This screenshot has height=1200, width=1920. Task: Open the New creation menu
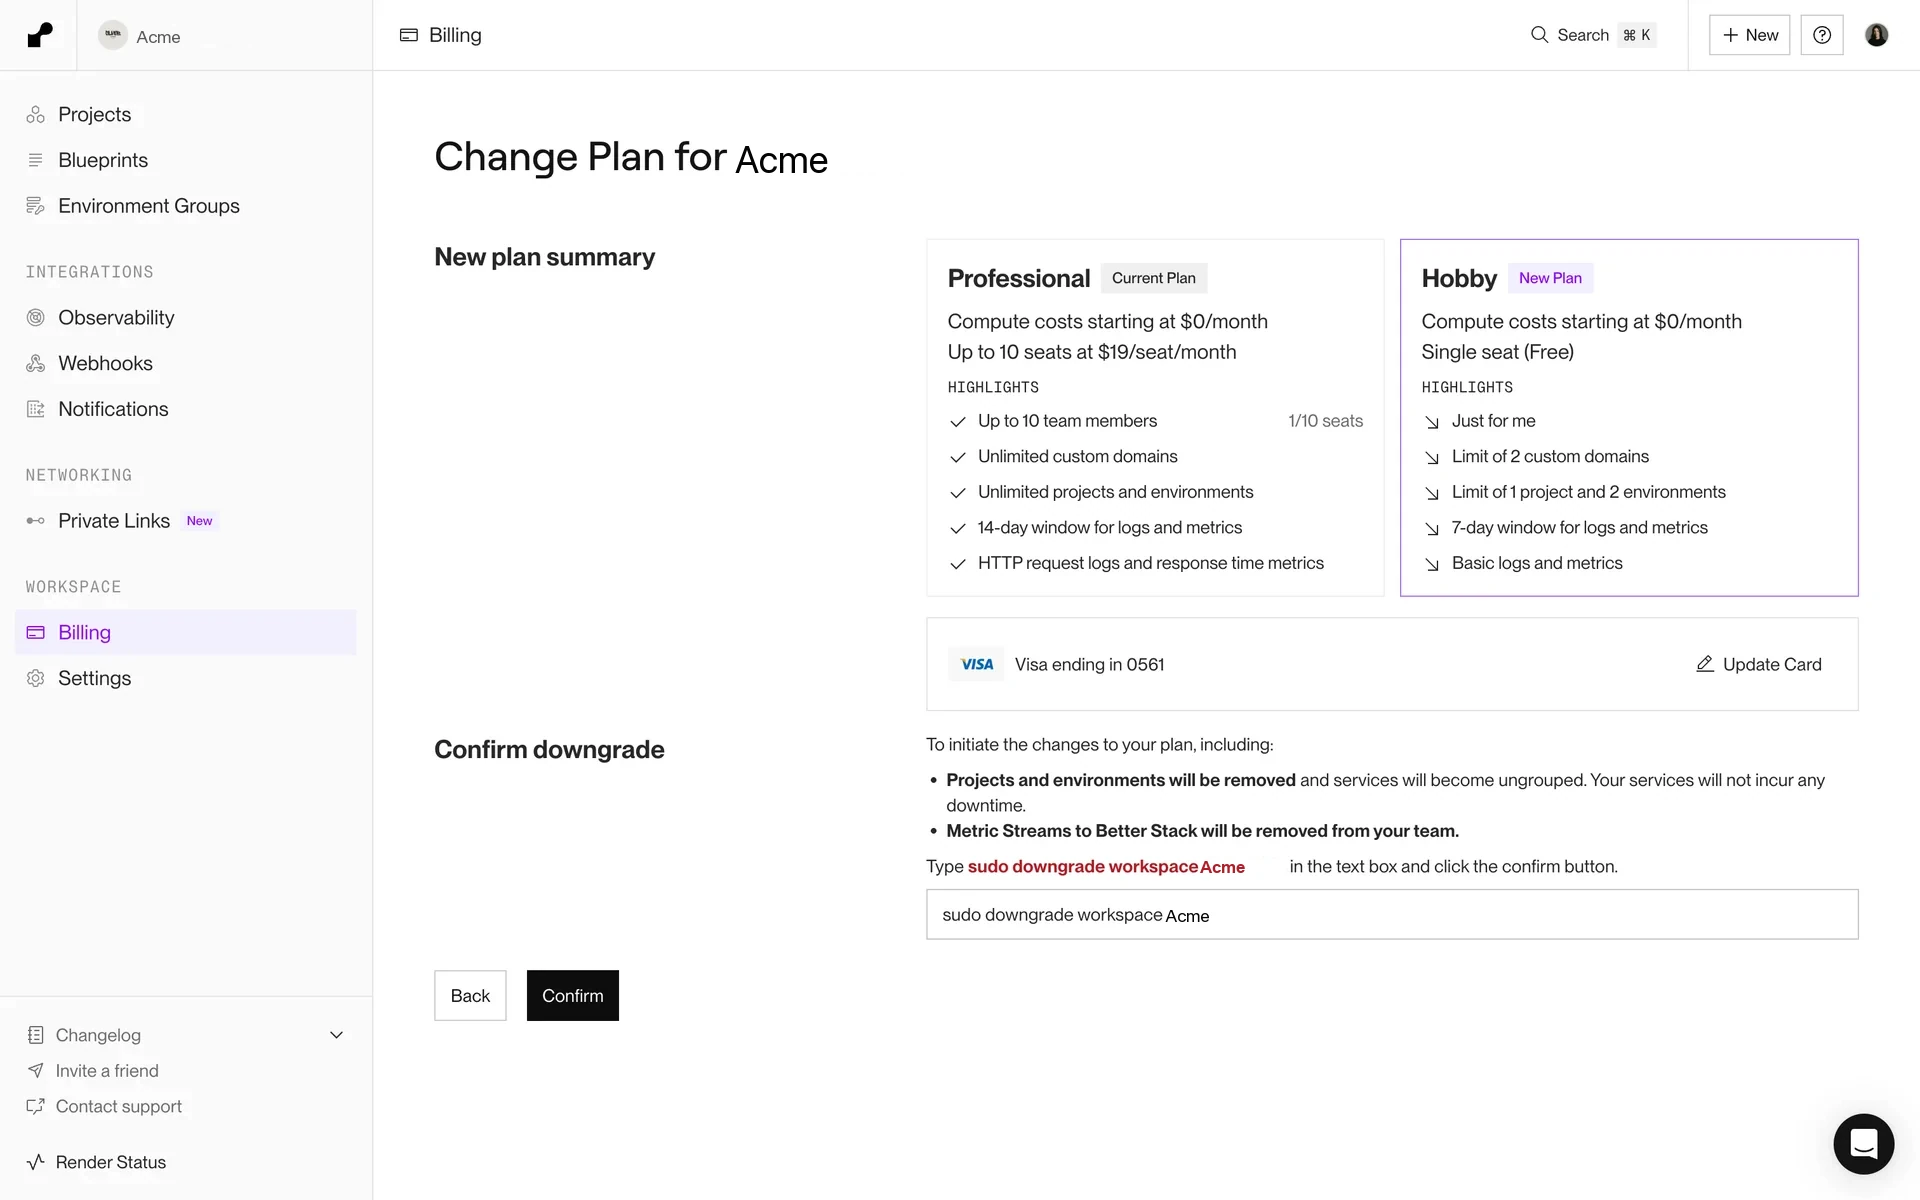1749,35
